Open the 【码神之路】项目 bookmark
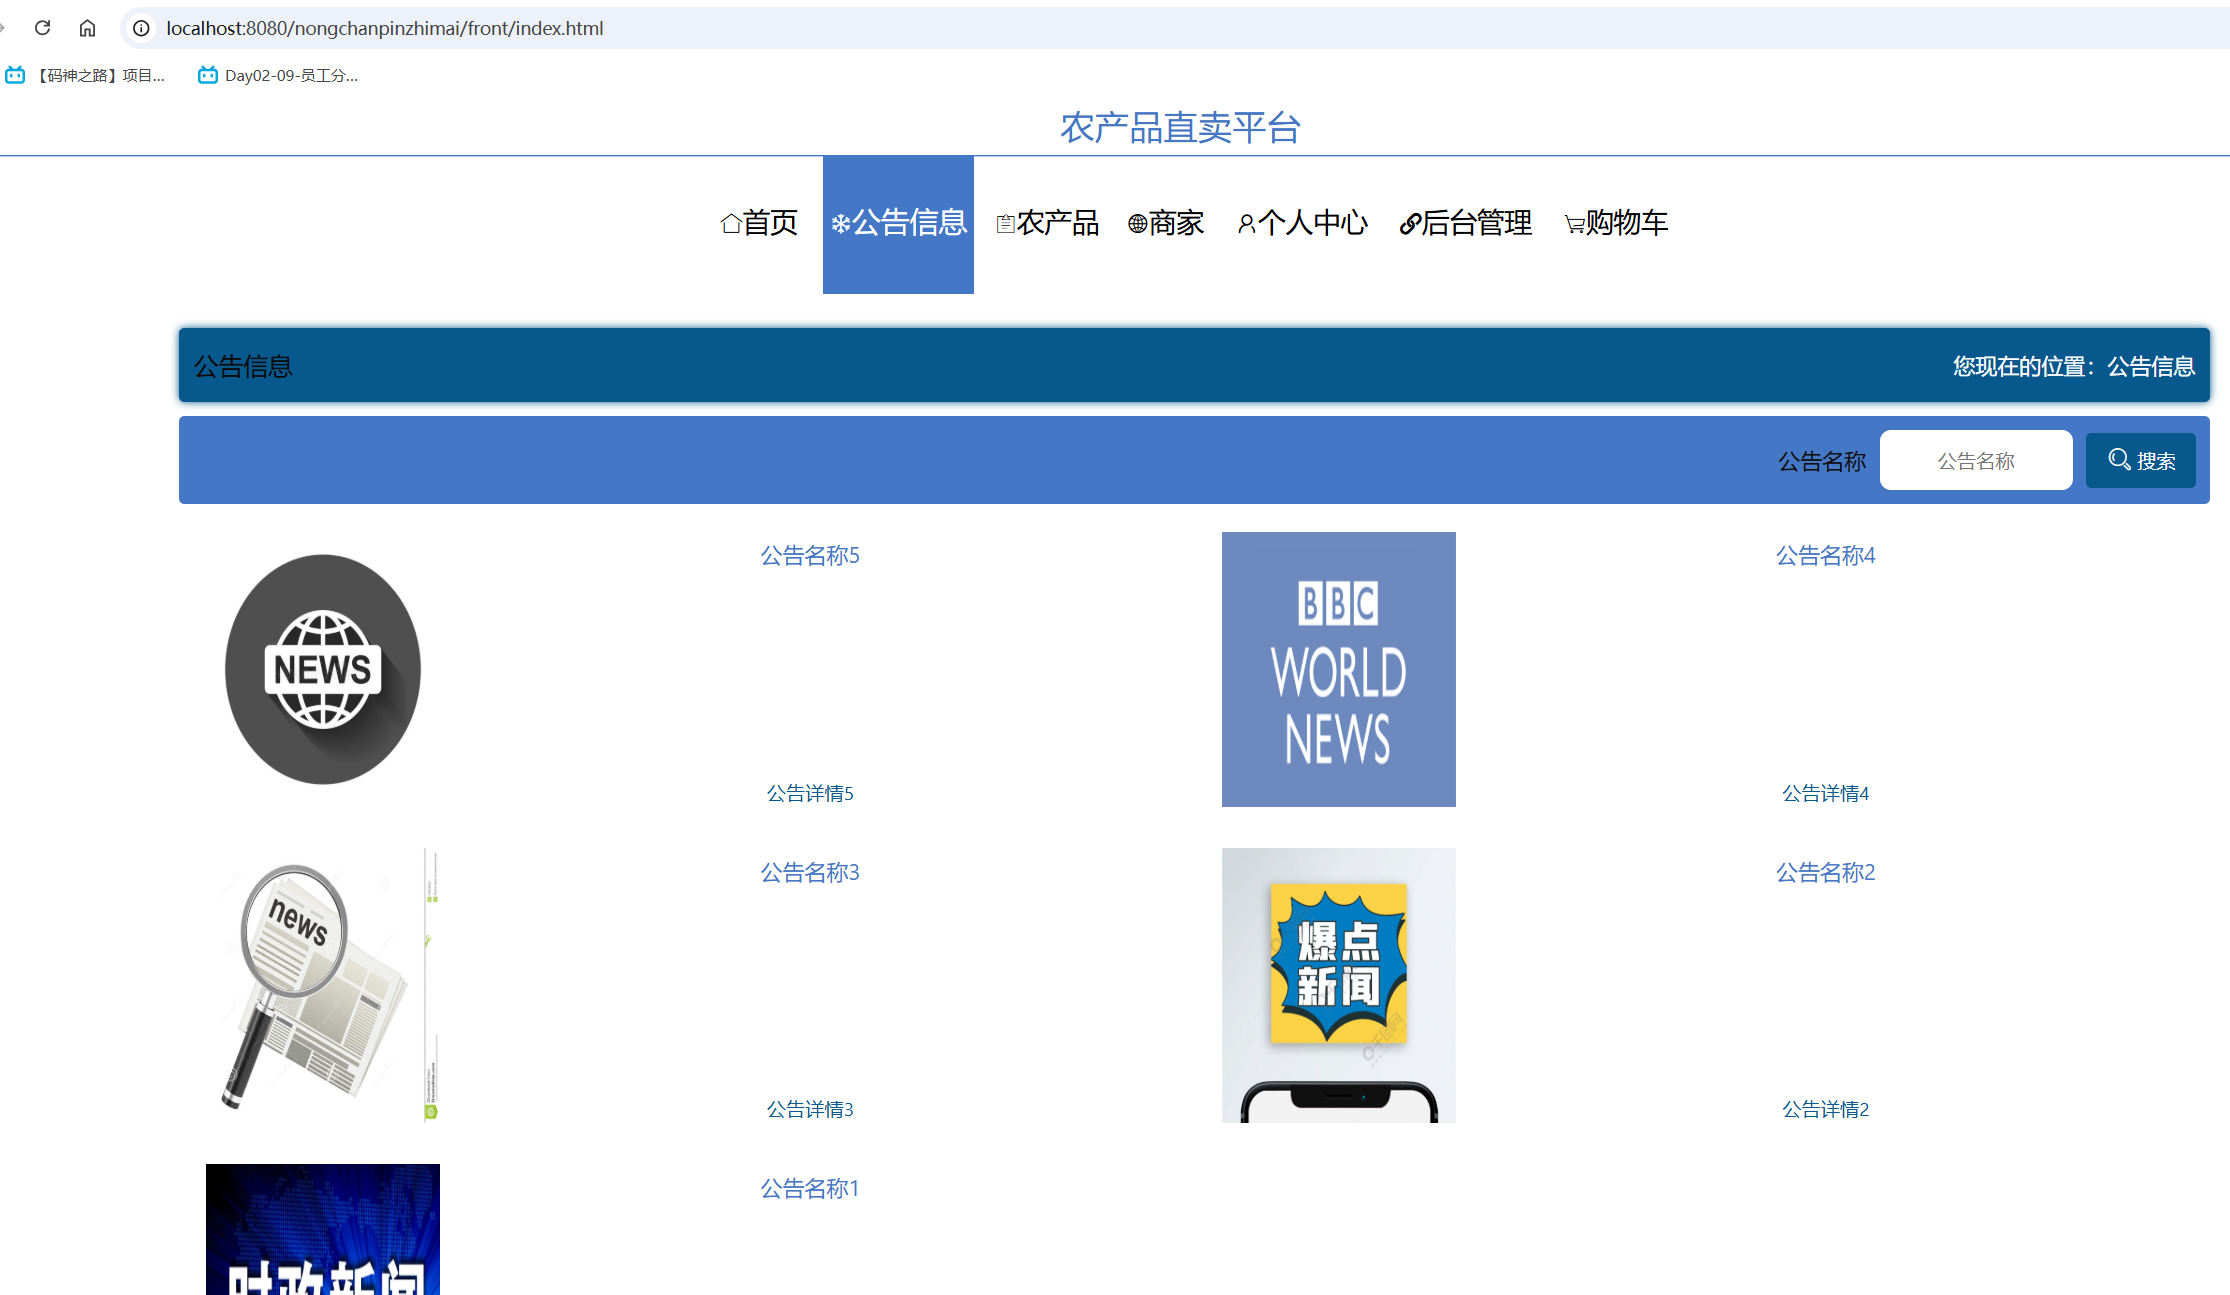The image size is (2230, 1295). pos(88,74)
